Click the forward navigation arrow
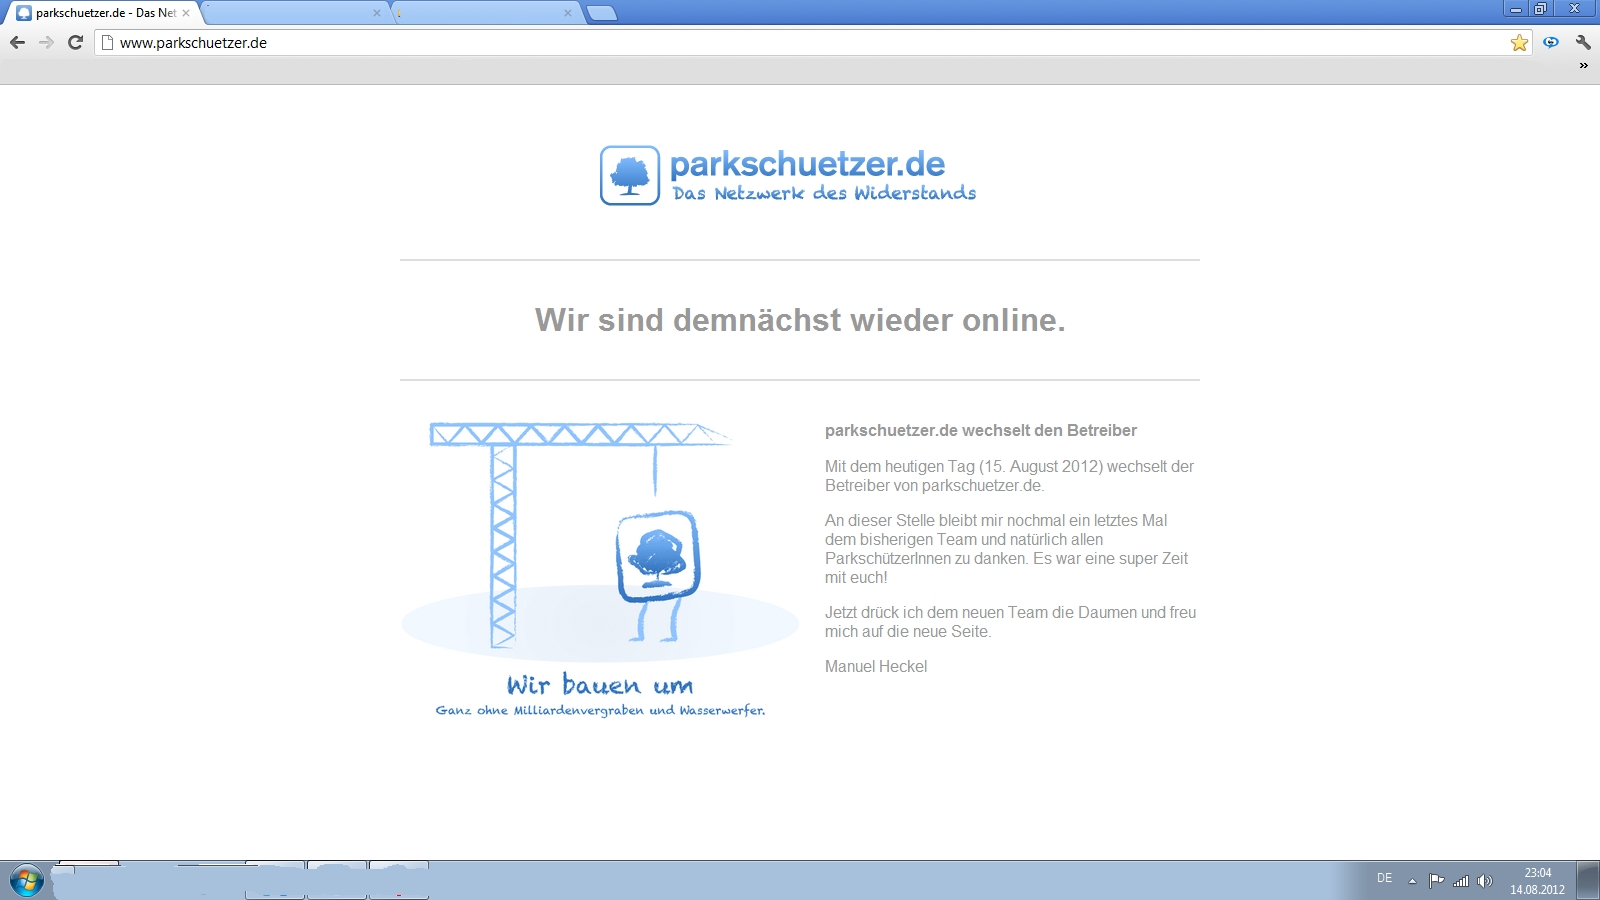Viewport: 1600px width, 900px height. tap(46, 42)
